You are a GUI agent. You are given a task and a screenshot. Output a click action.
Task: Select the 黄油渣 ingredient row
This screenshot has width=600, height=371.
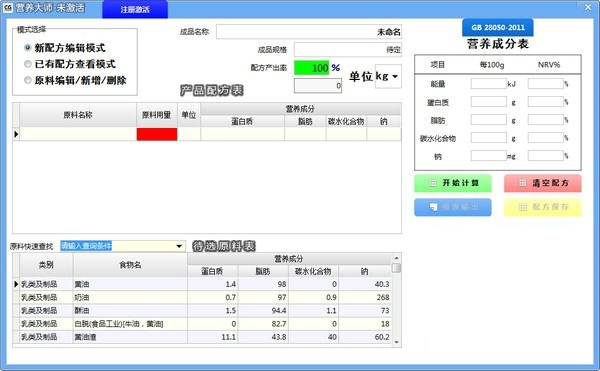tap(205, 337)
